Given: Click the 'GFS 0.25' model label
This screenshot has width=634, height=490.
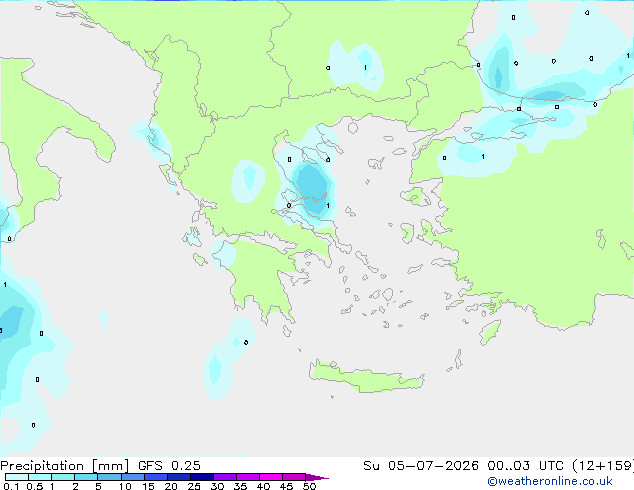Looking at the screenshot, I should (x=169, y=466).
